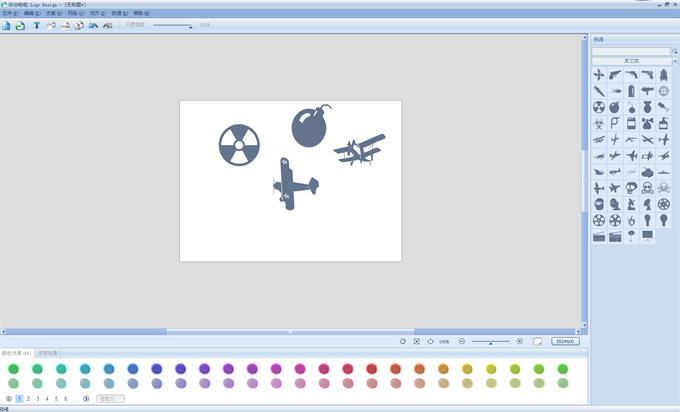Pick the biohazard symbol from the library

(x=599, y=123)
